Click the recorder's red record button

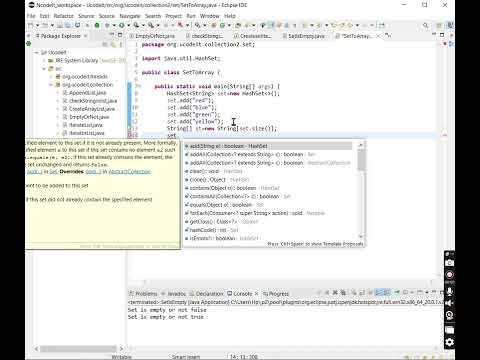tap(449, 275)
